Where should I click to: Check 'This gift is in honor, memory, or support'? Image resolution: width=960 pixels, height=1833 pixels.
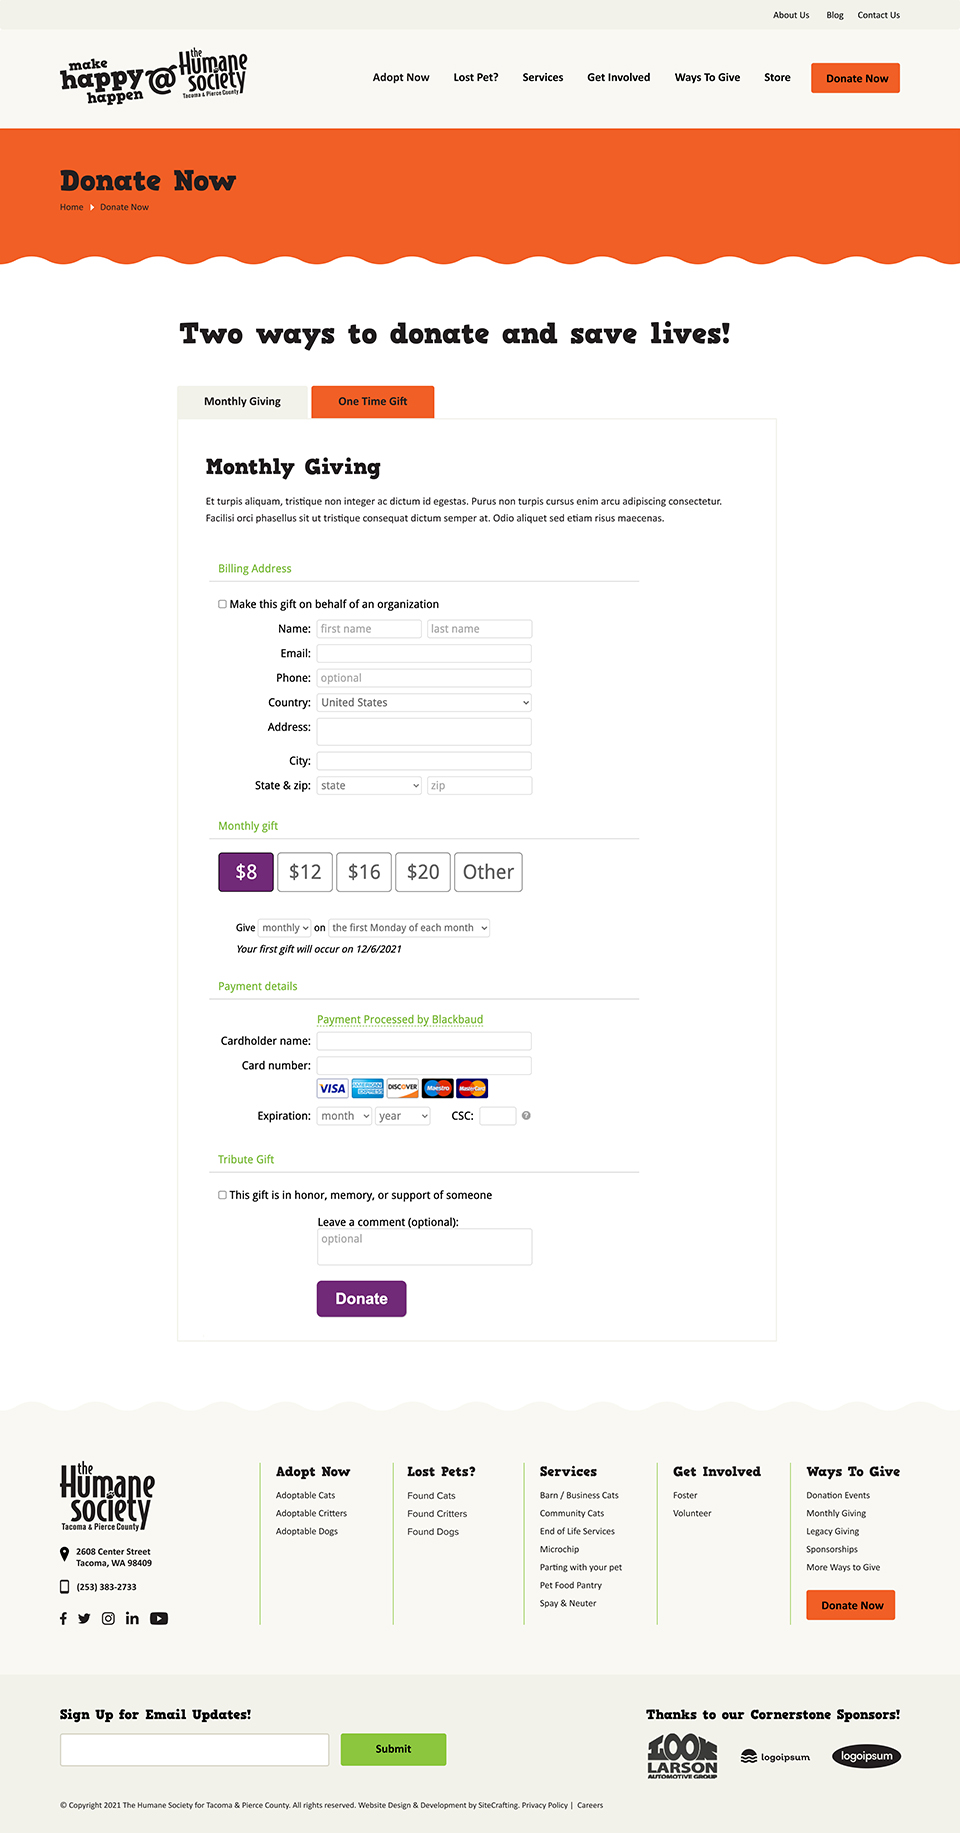pos(222,1194)
